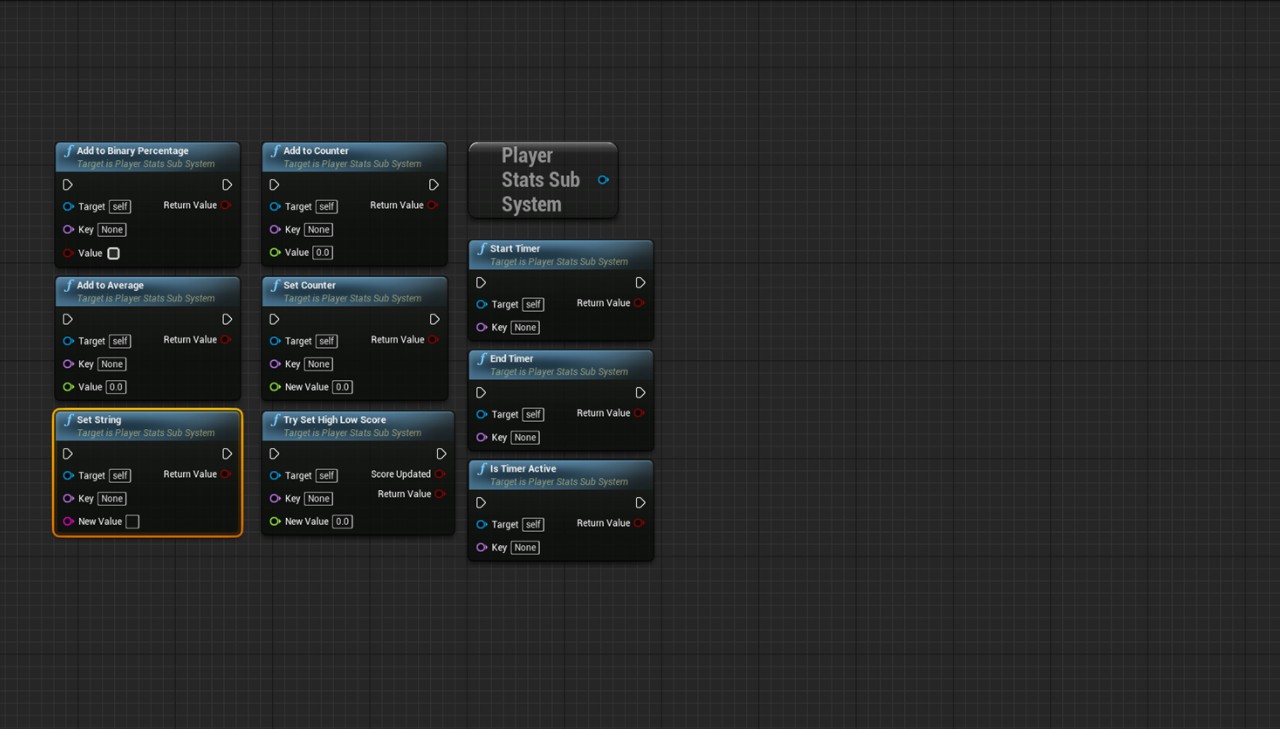Click the Key None field in End Timer
This screenshot has width=1280, height=729.
coord(525,437)
